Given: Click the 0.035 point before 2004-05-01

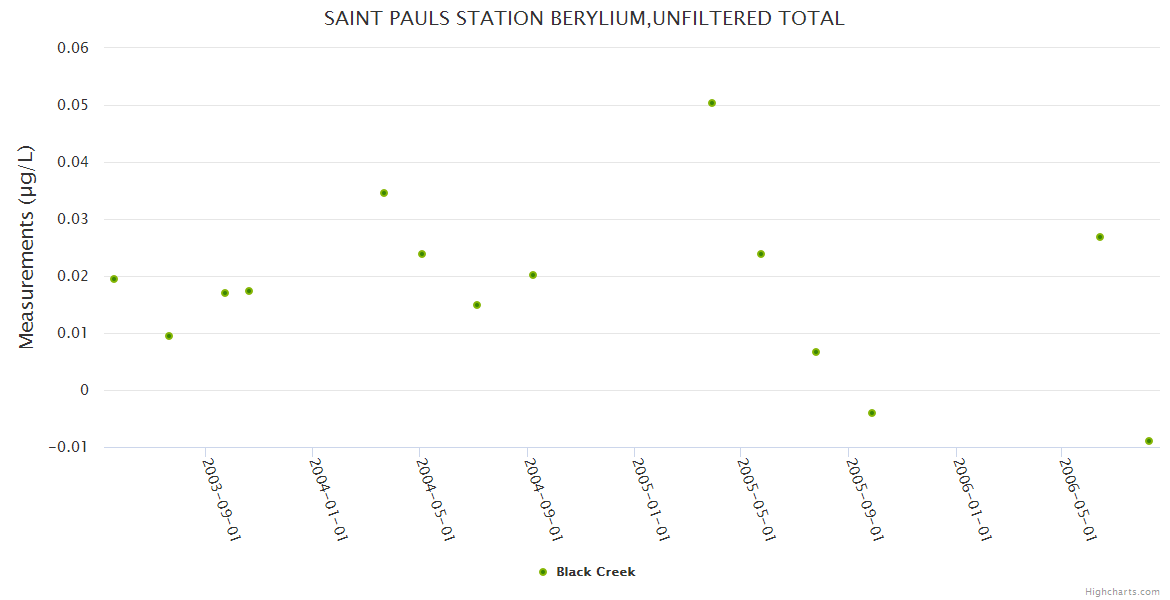Looking at the screenshot, I should (x=384, y=193).
